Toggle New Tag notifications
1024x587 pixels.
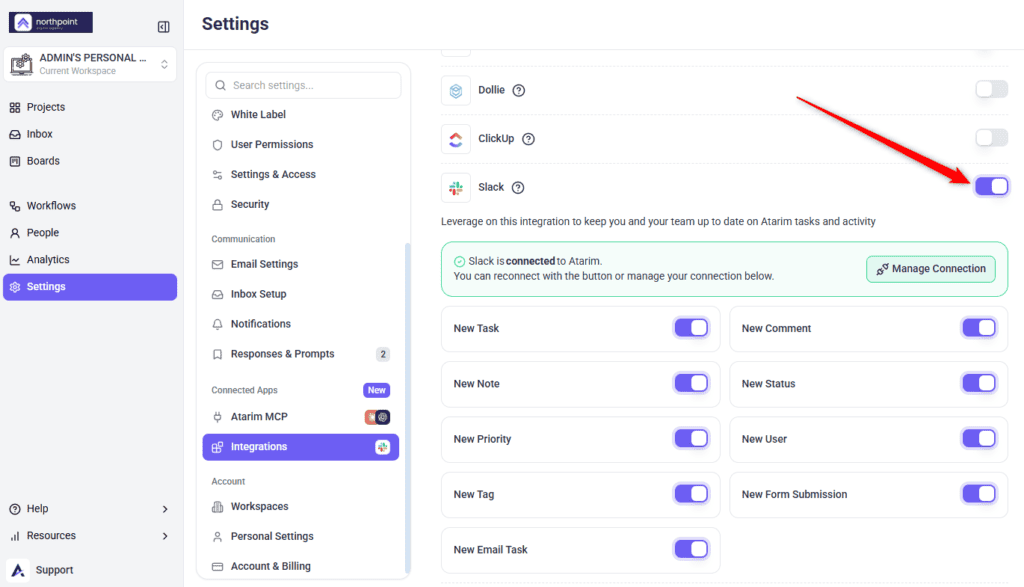click(x=691, y=494)
